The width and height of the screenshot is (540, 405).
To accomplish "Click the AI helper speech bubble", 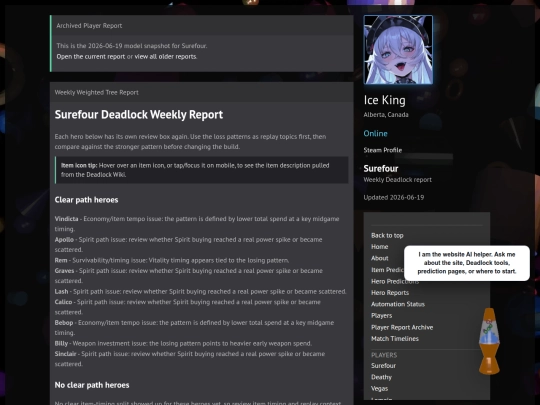I will (x=467, y=263).
